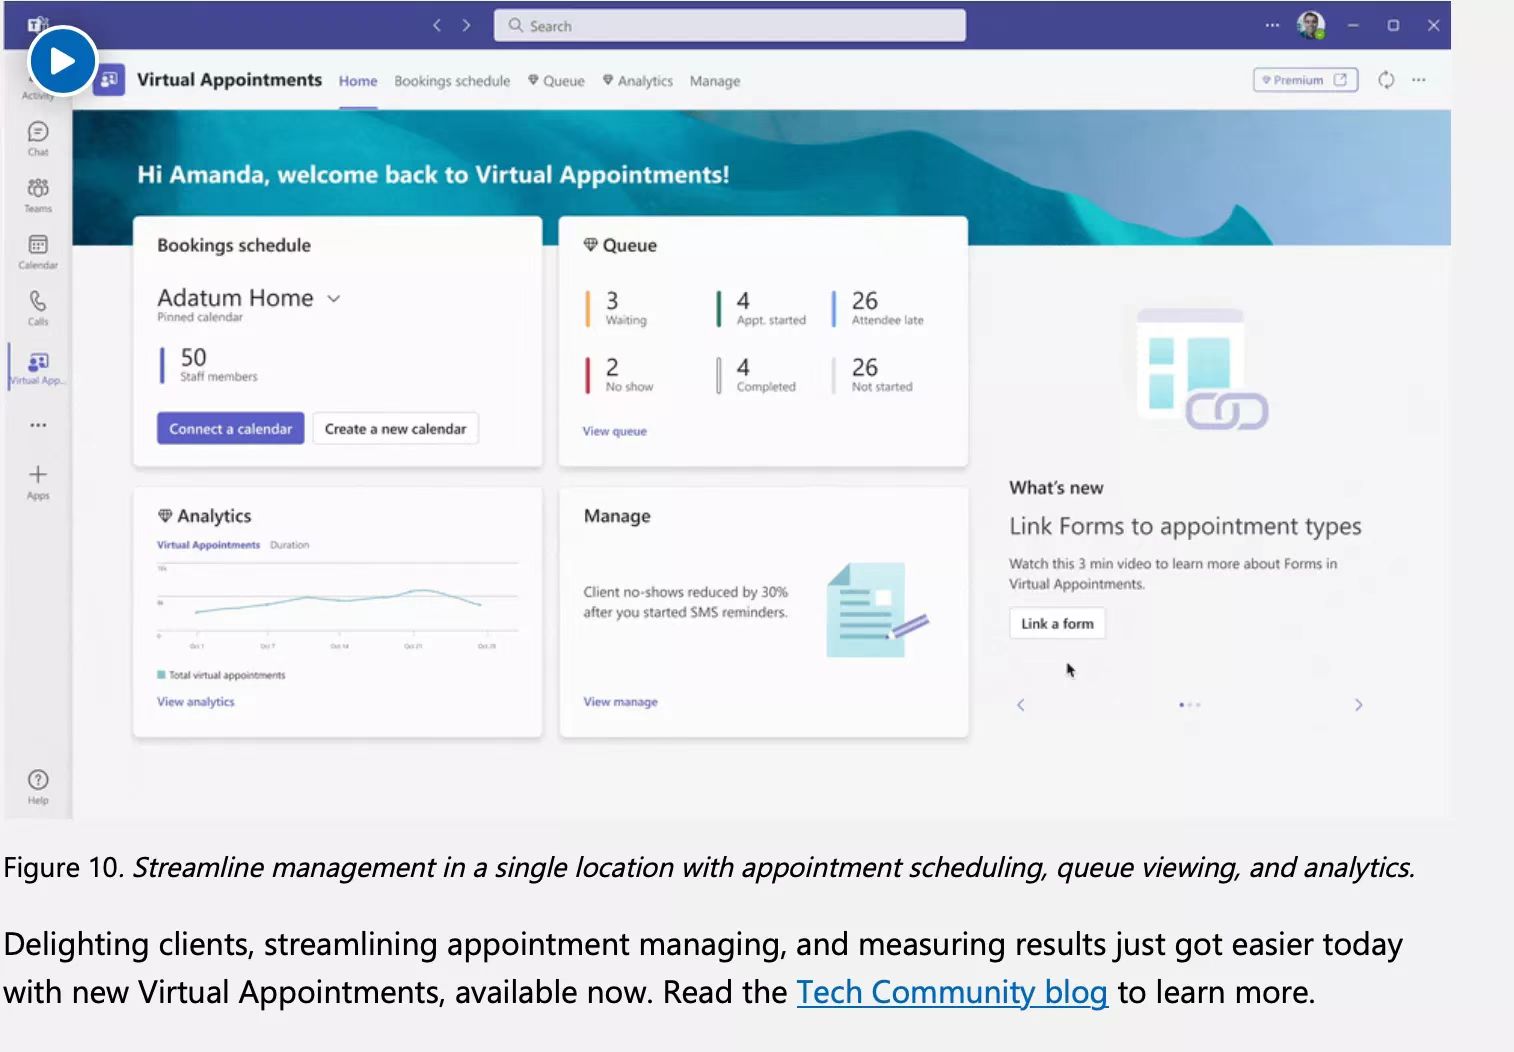Click the Virtual Appointments app logo
Image resolution: width=1514 pixels, height=1052 pixels.
(x=109, y=79)
